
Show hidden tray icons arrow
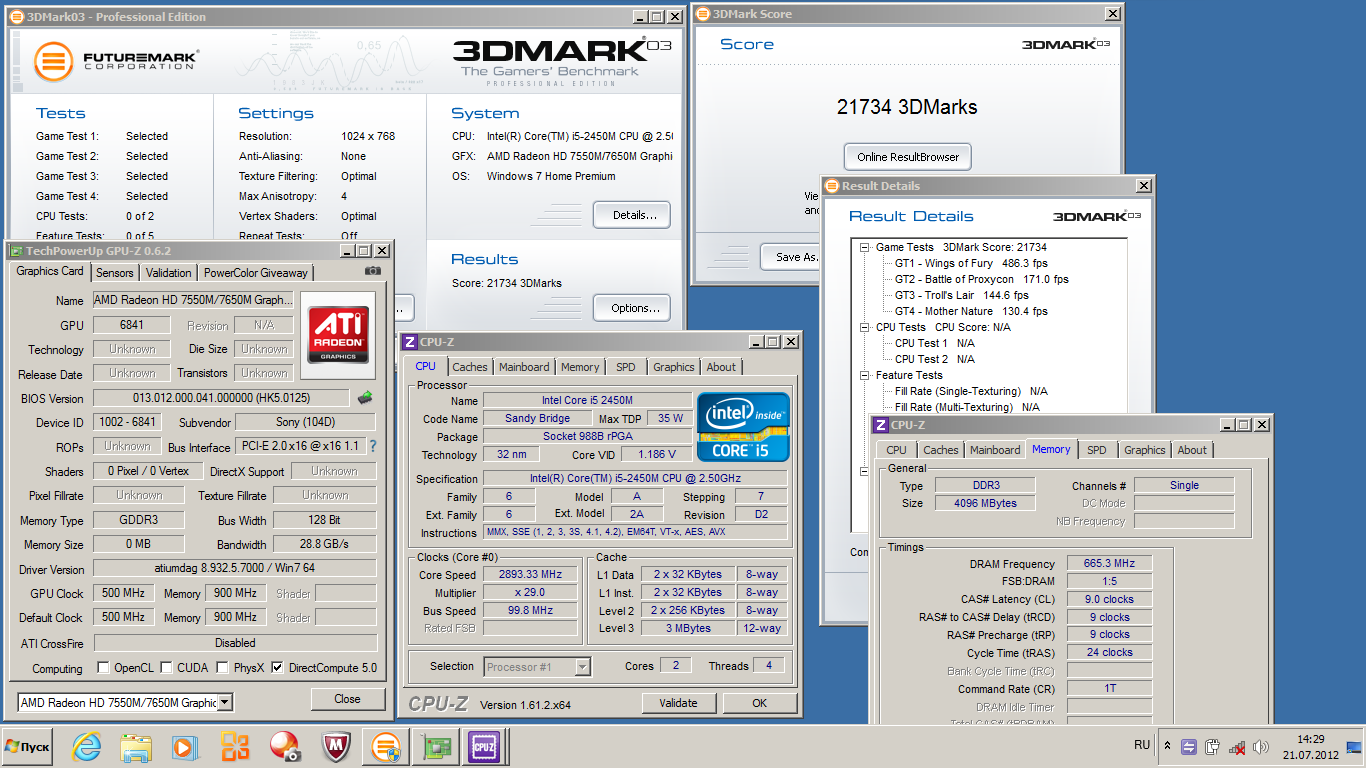[x=1166, y=746]
